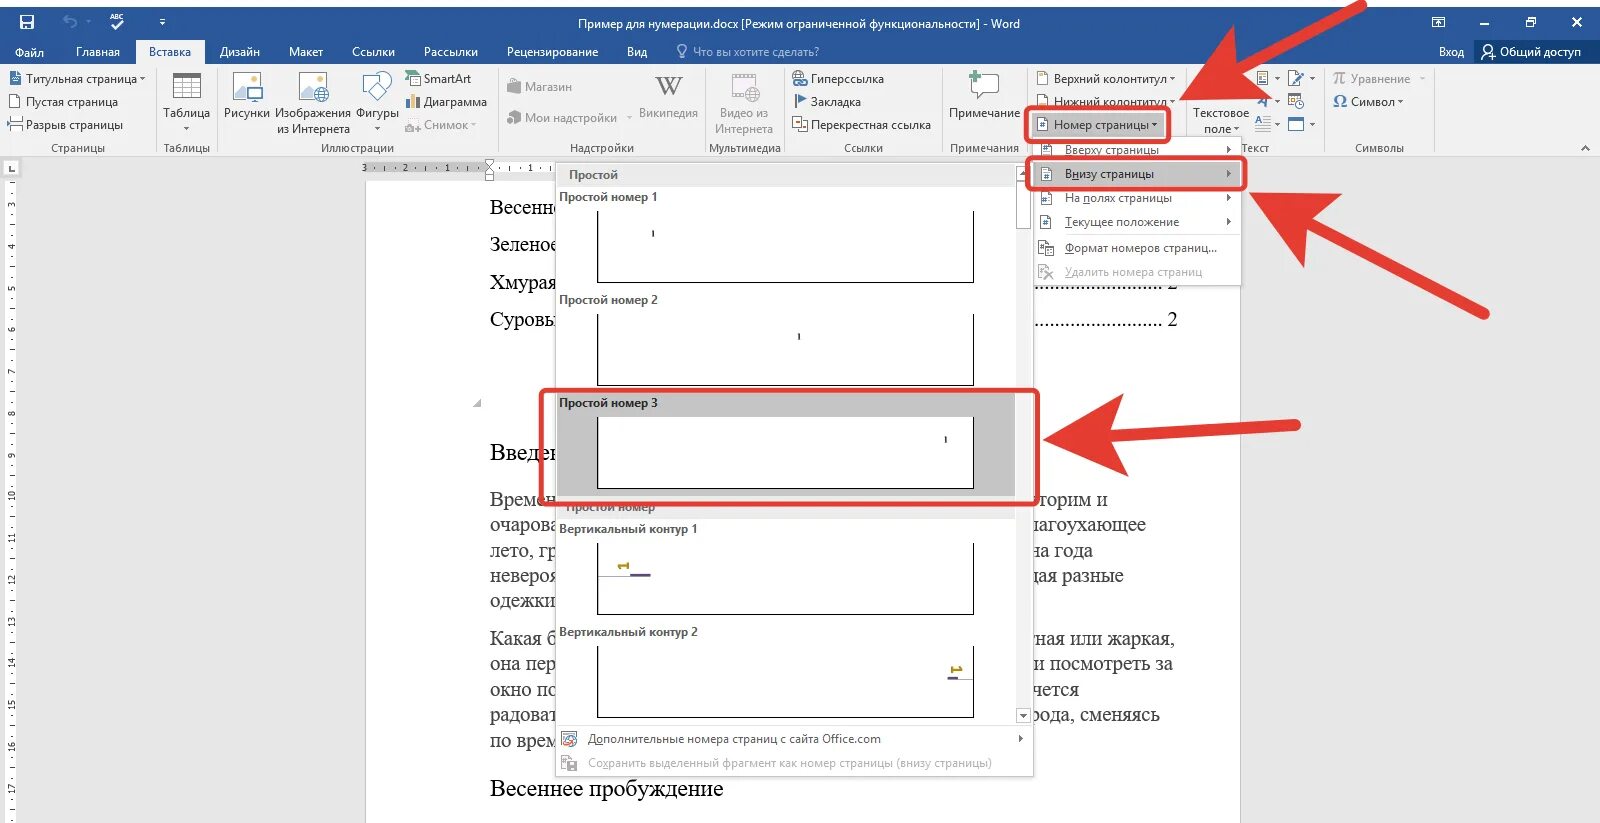Customize the Quick Access Toolbar dropdown

[162, 21]
